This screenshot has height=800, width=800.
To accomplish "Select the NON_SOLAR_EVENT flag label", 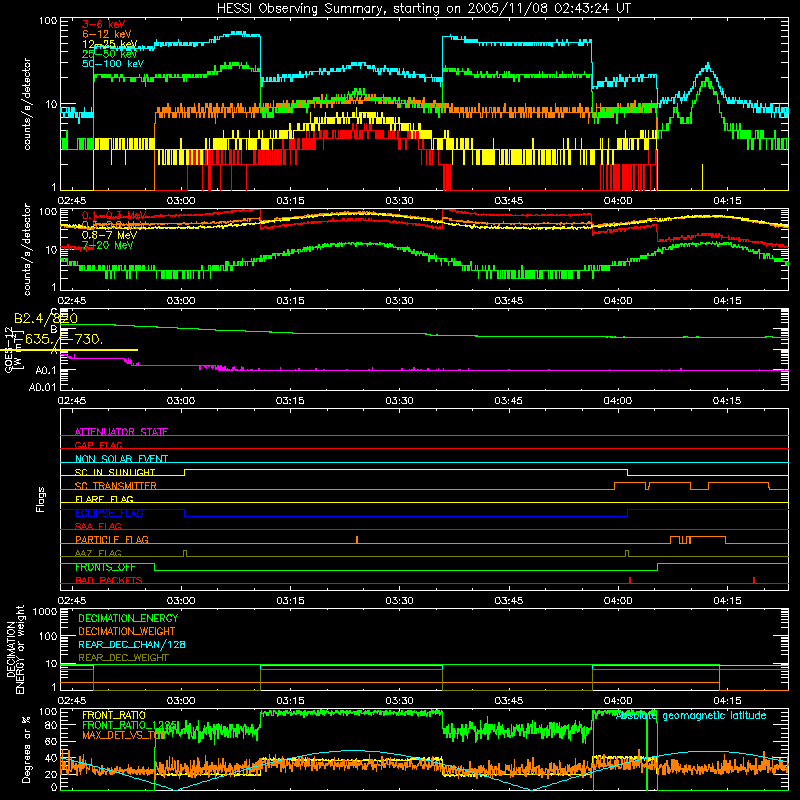I will point(121,459).
